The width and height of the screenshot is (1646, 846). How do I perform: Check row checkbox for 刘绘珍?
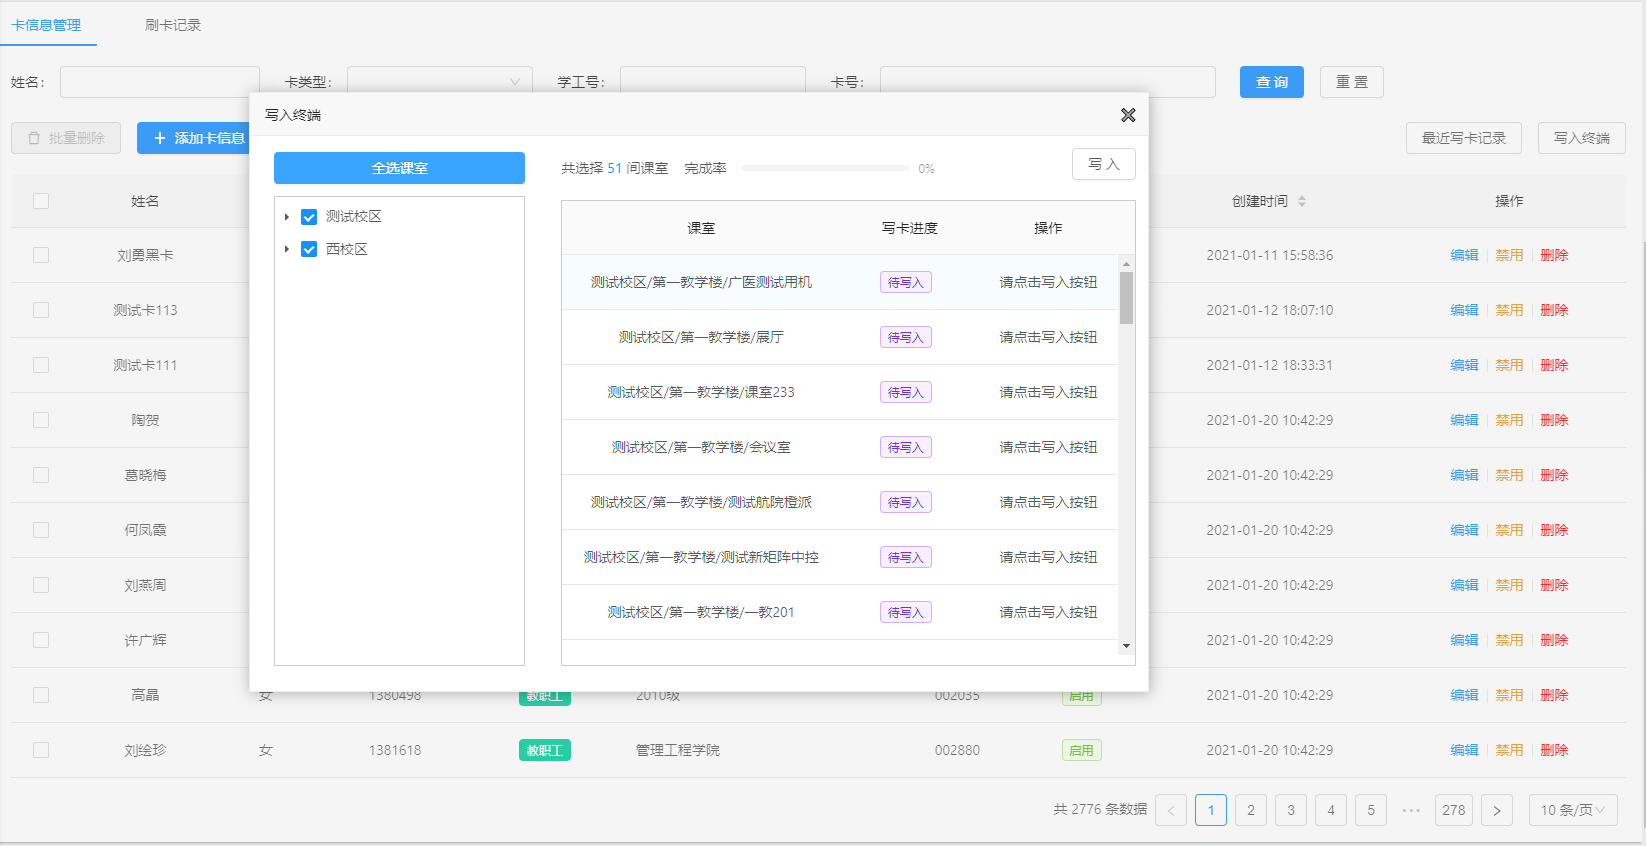41,750
